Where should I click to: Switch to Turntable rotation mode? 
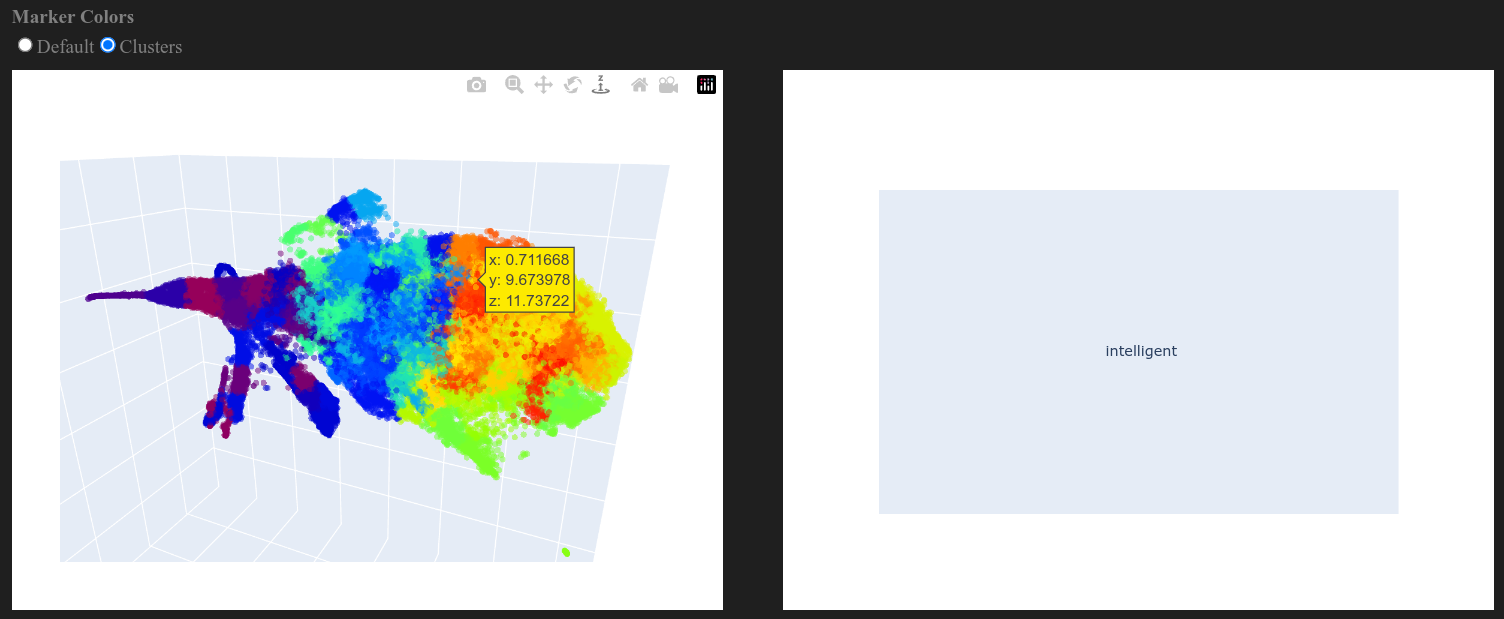pos(601,85)
